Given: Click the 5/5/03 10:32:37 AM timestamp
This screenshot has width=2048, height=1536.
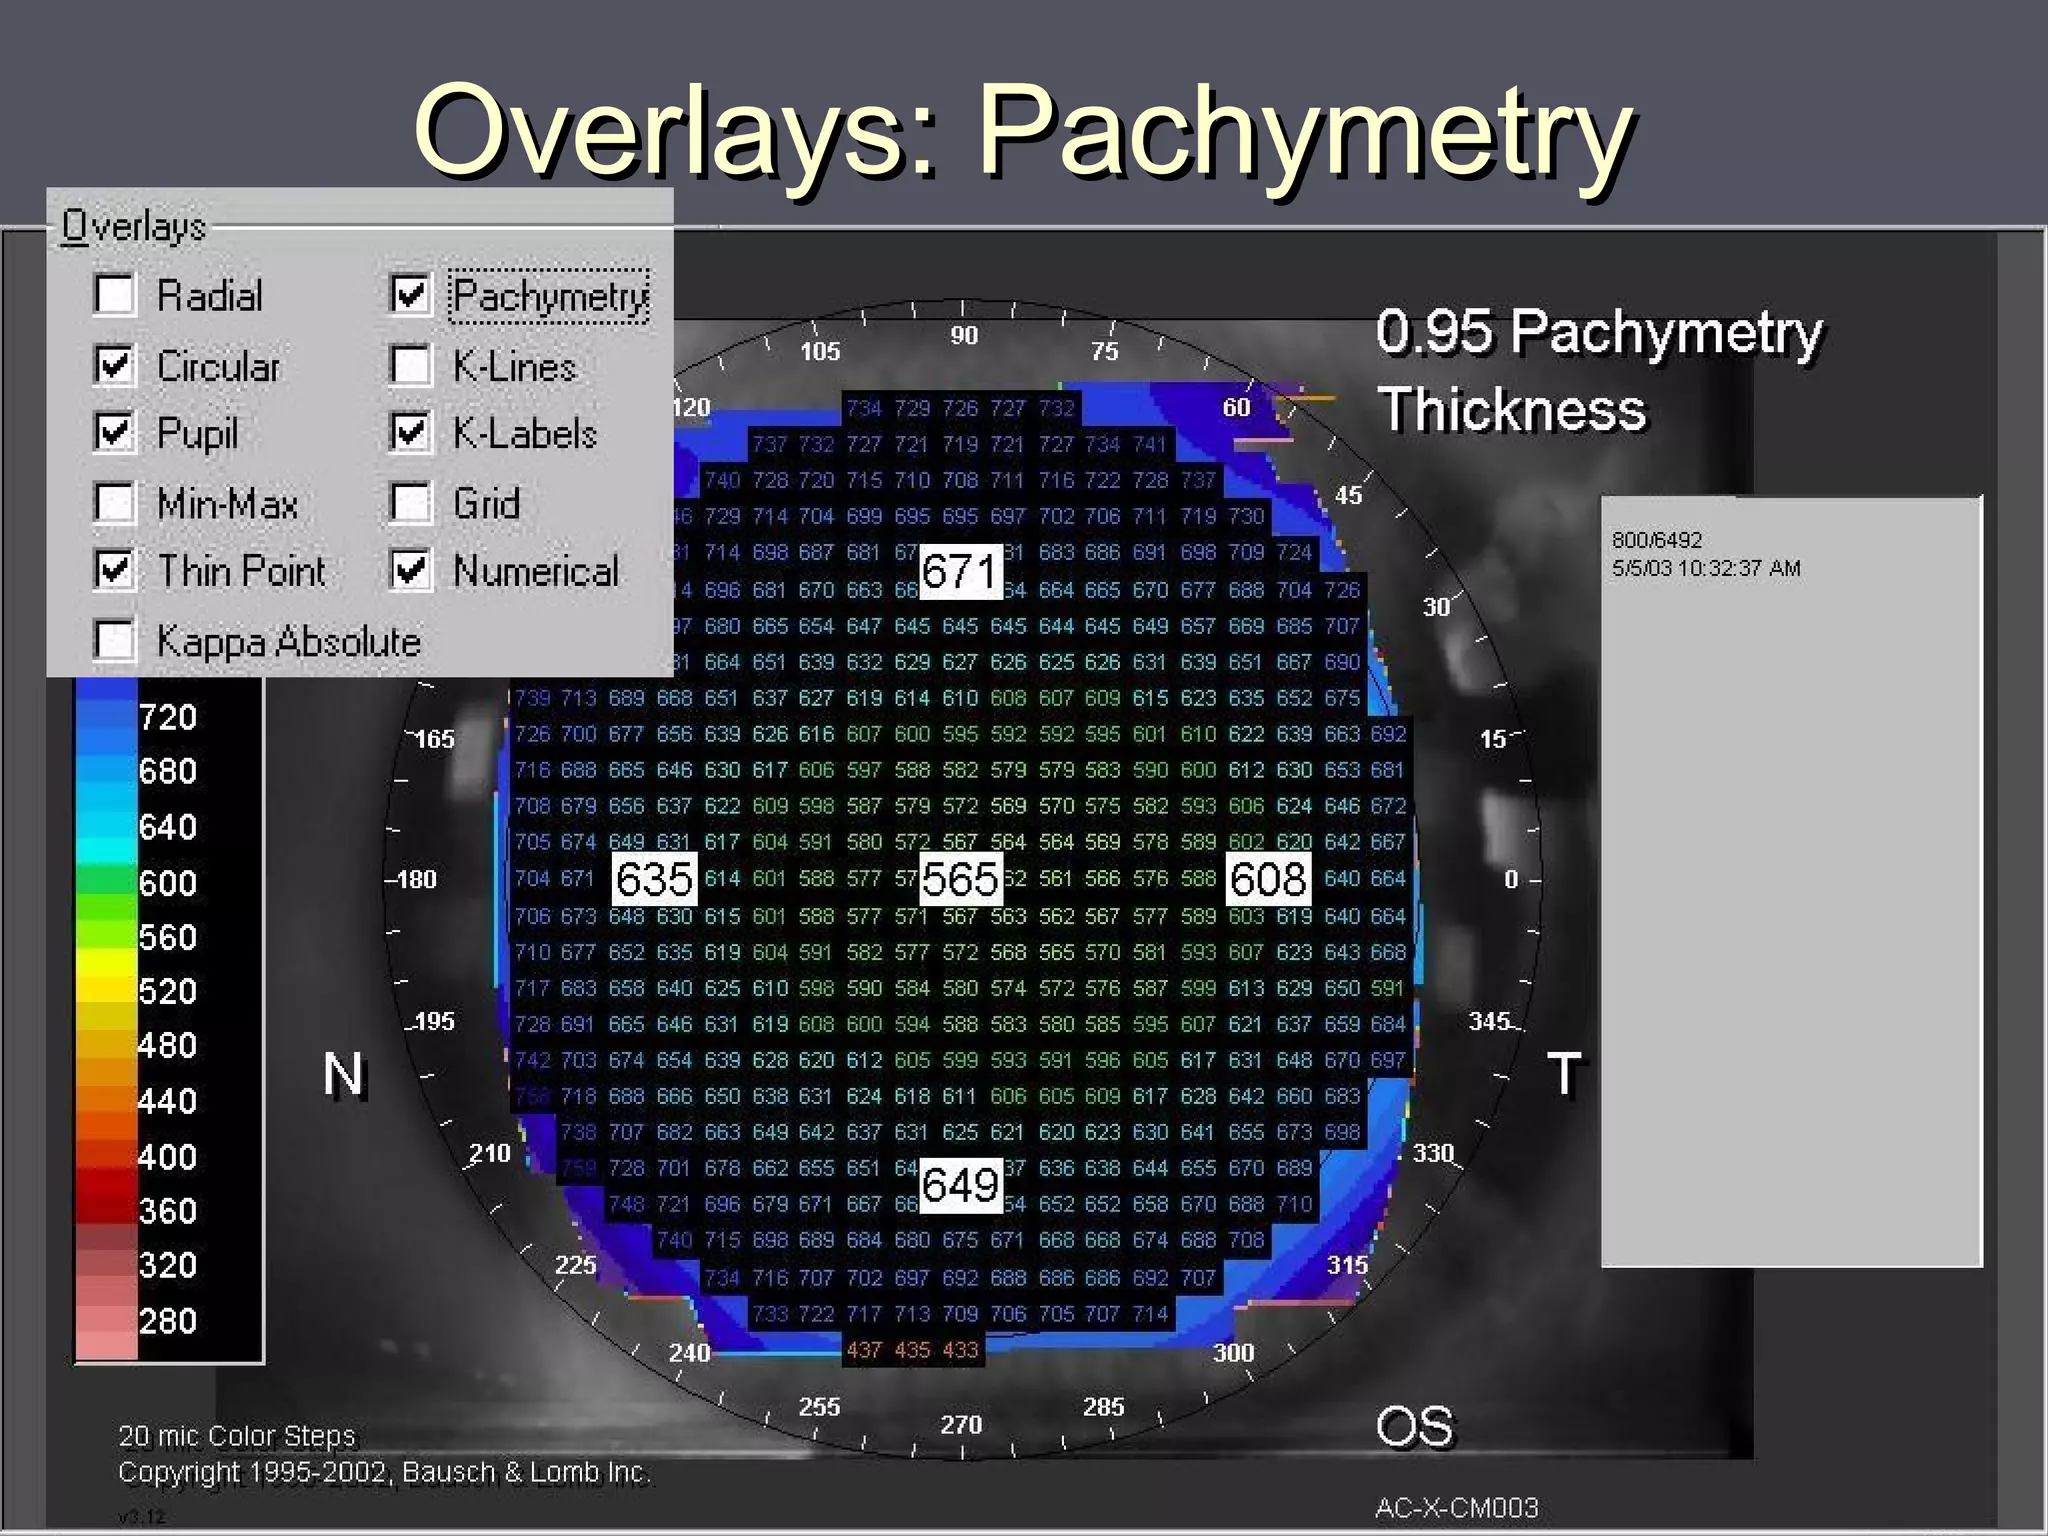Looking at the screenshot, I should click(1705, 568).
